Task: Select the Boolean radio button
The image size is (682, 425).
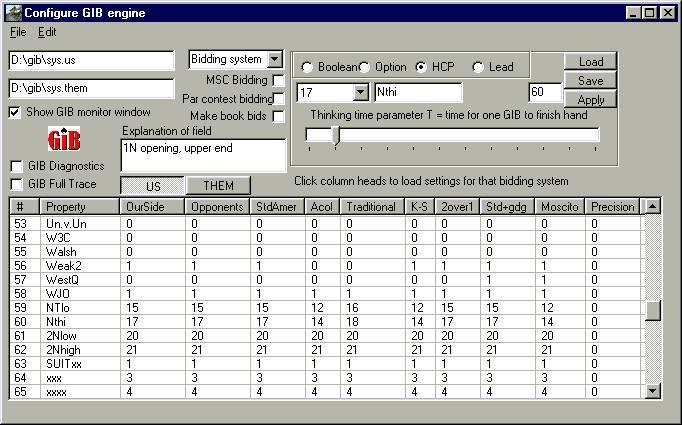Action: (307, 67)
